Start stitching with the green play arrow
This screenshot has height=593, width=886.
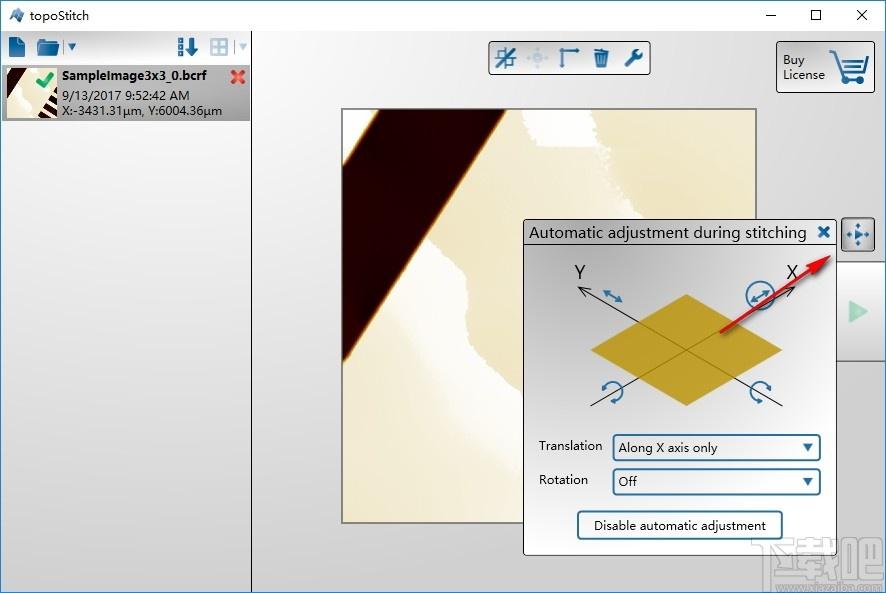[858, 311]
